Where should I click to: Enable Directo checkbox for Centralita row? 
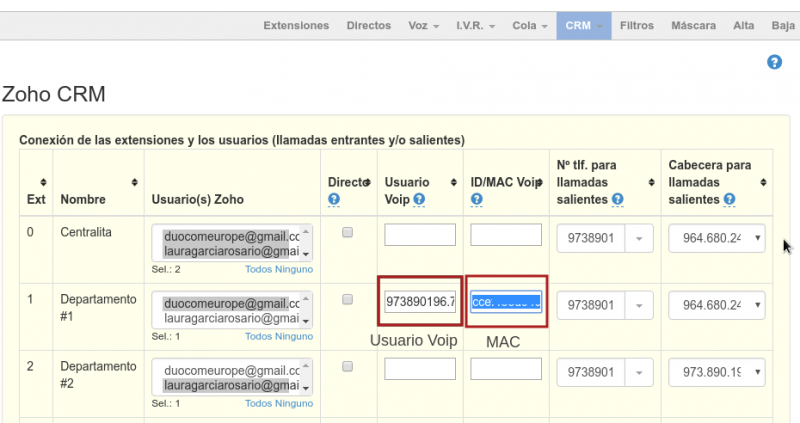click(x=348, y=232)
